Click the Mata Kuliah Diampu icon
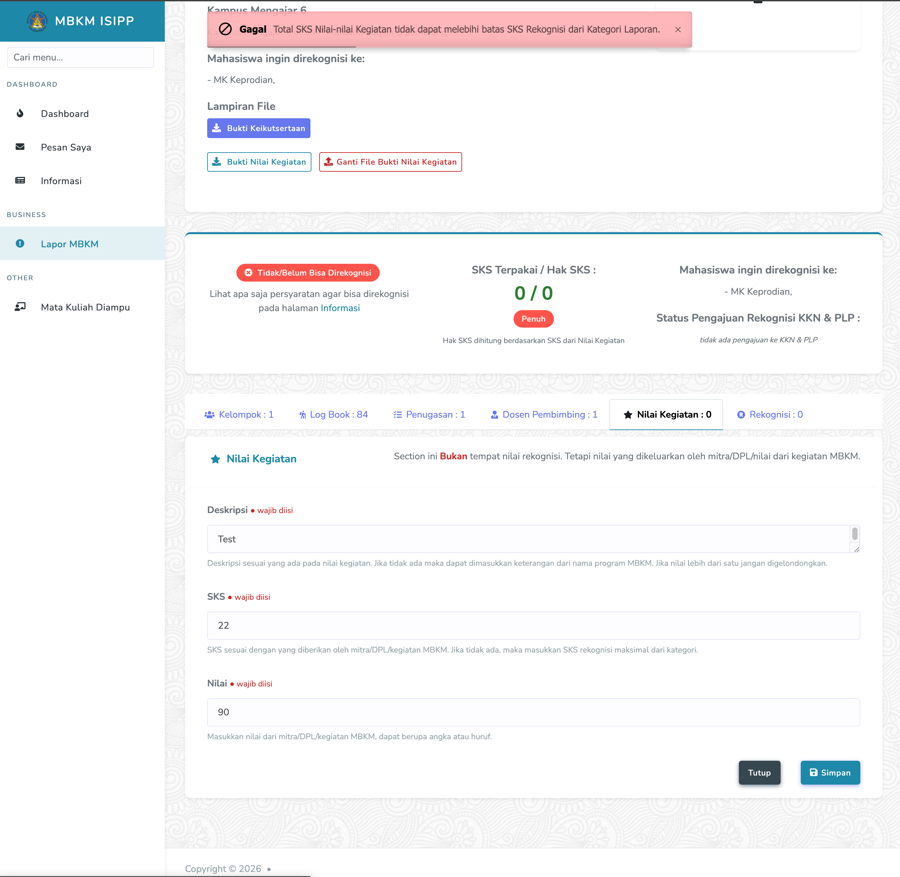This screenshot has width=900, height=877. [20, 307]
